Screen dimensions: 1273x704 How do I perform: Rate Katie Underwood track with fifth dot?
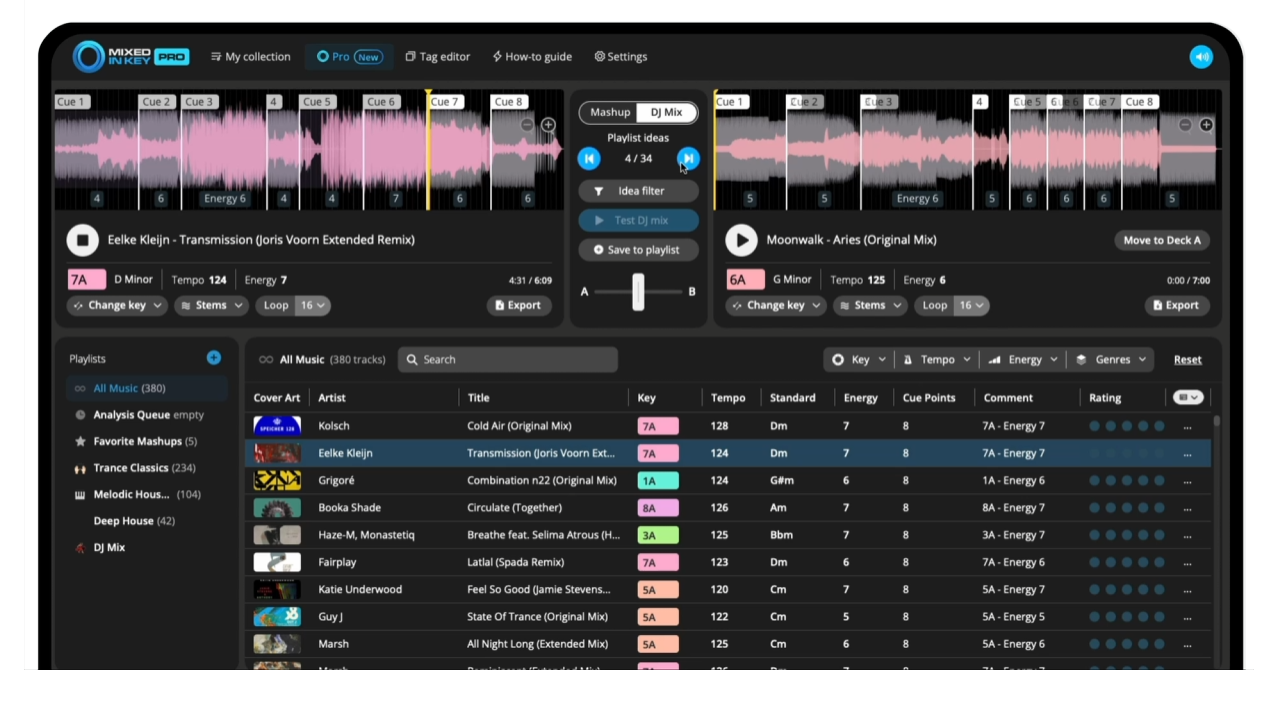(x=1160, y=589)
